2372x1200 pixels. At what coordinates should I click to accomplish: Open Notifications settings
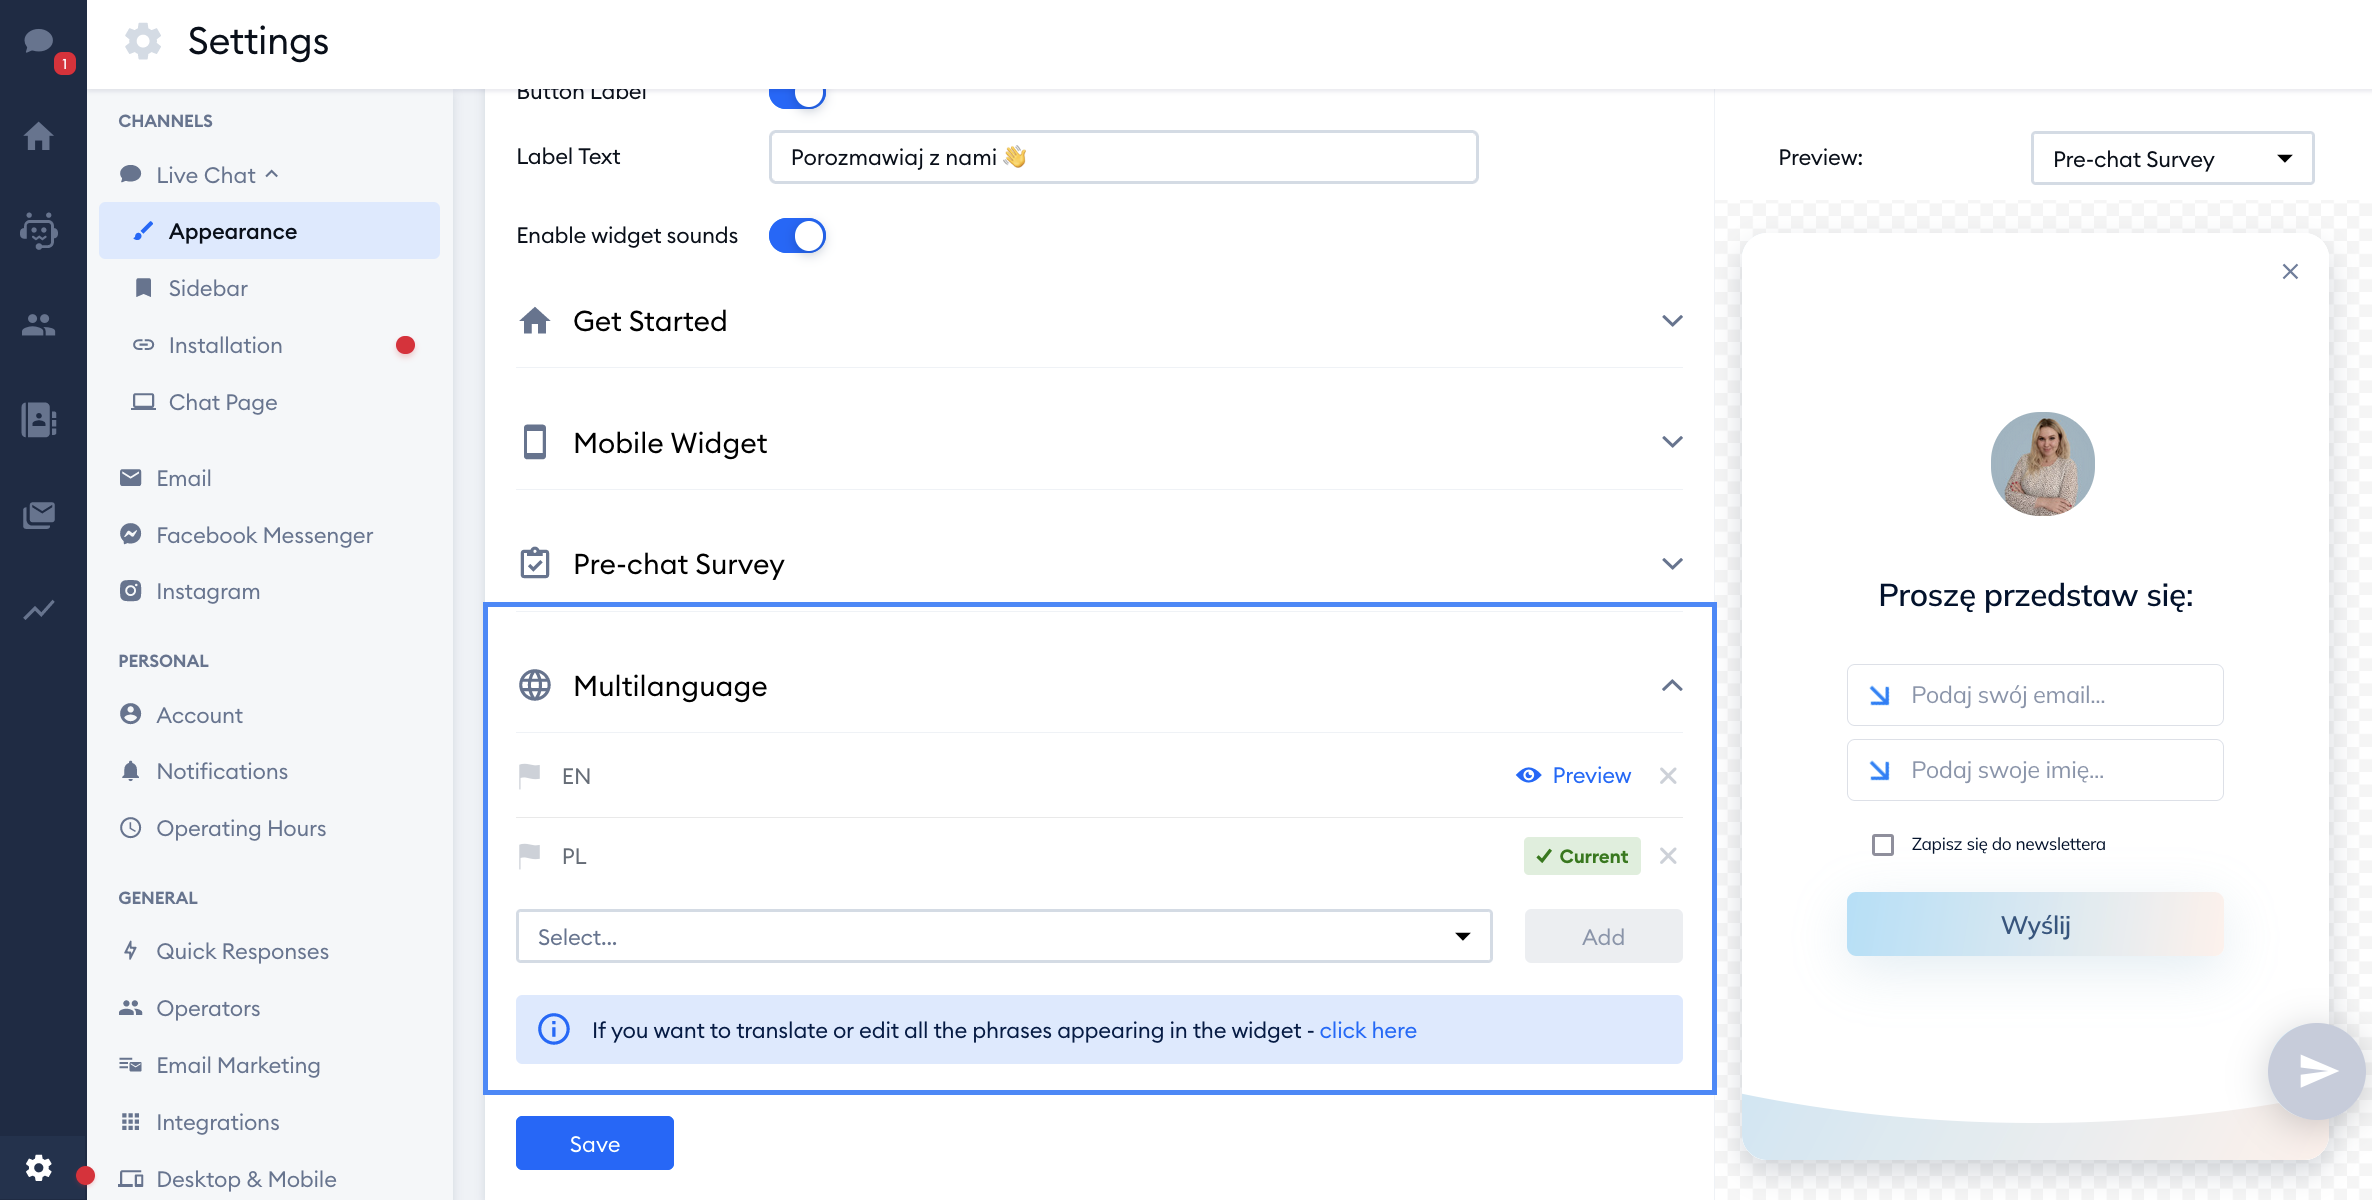coord(221,771)
